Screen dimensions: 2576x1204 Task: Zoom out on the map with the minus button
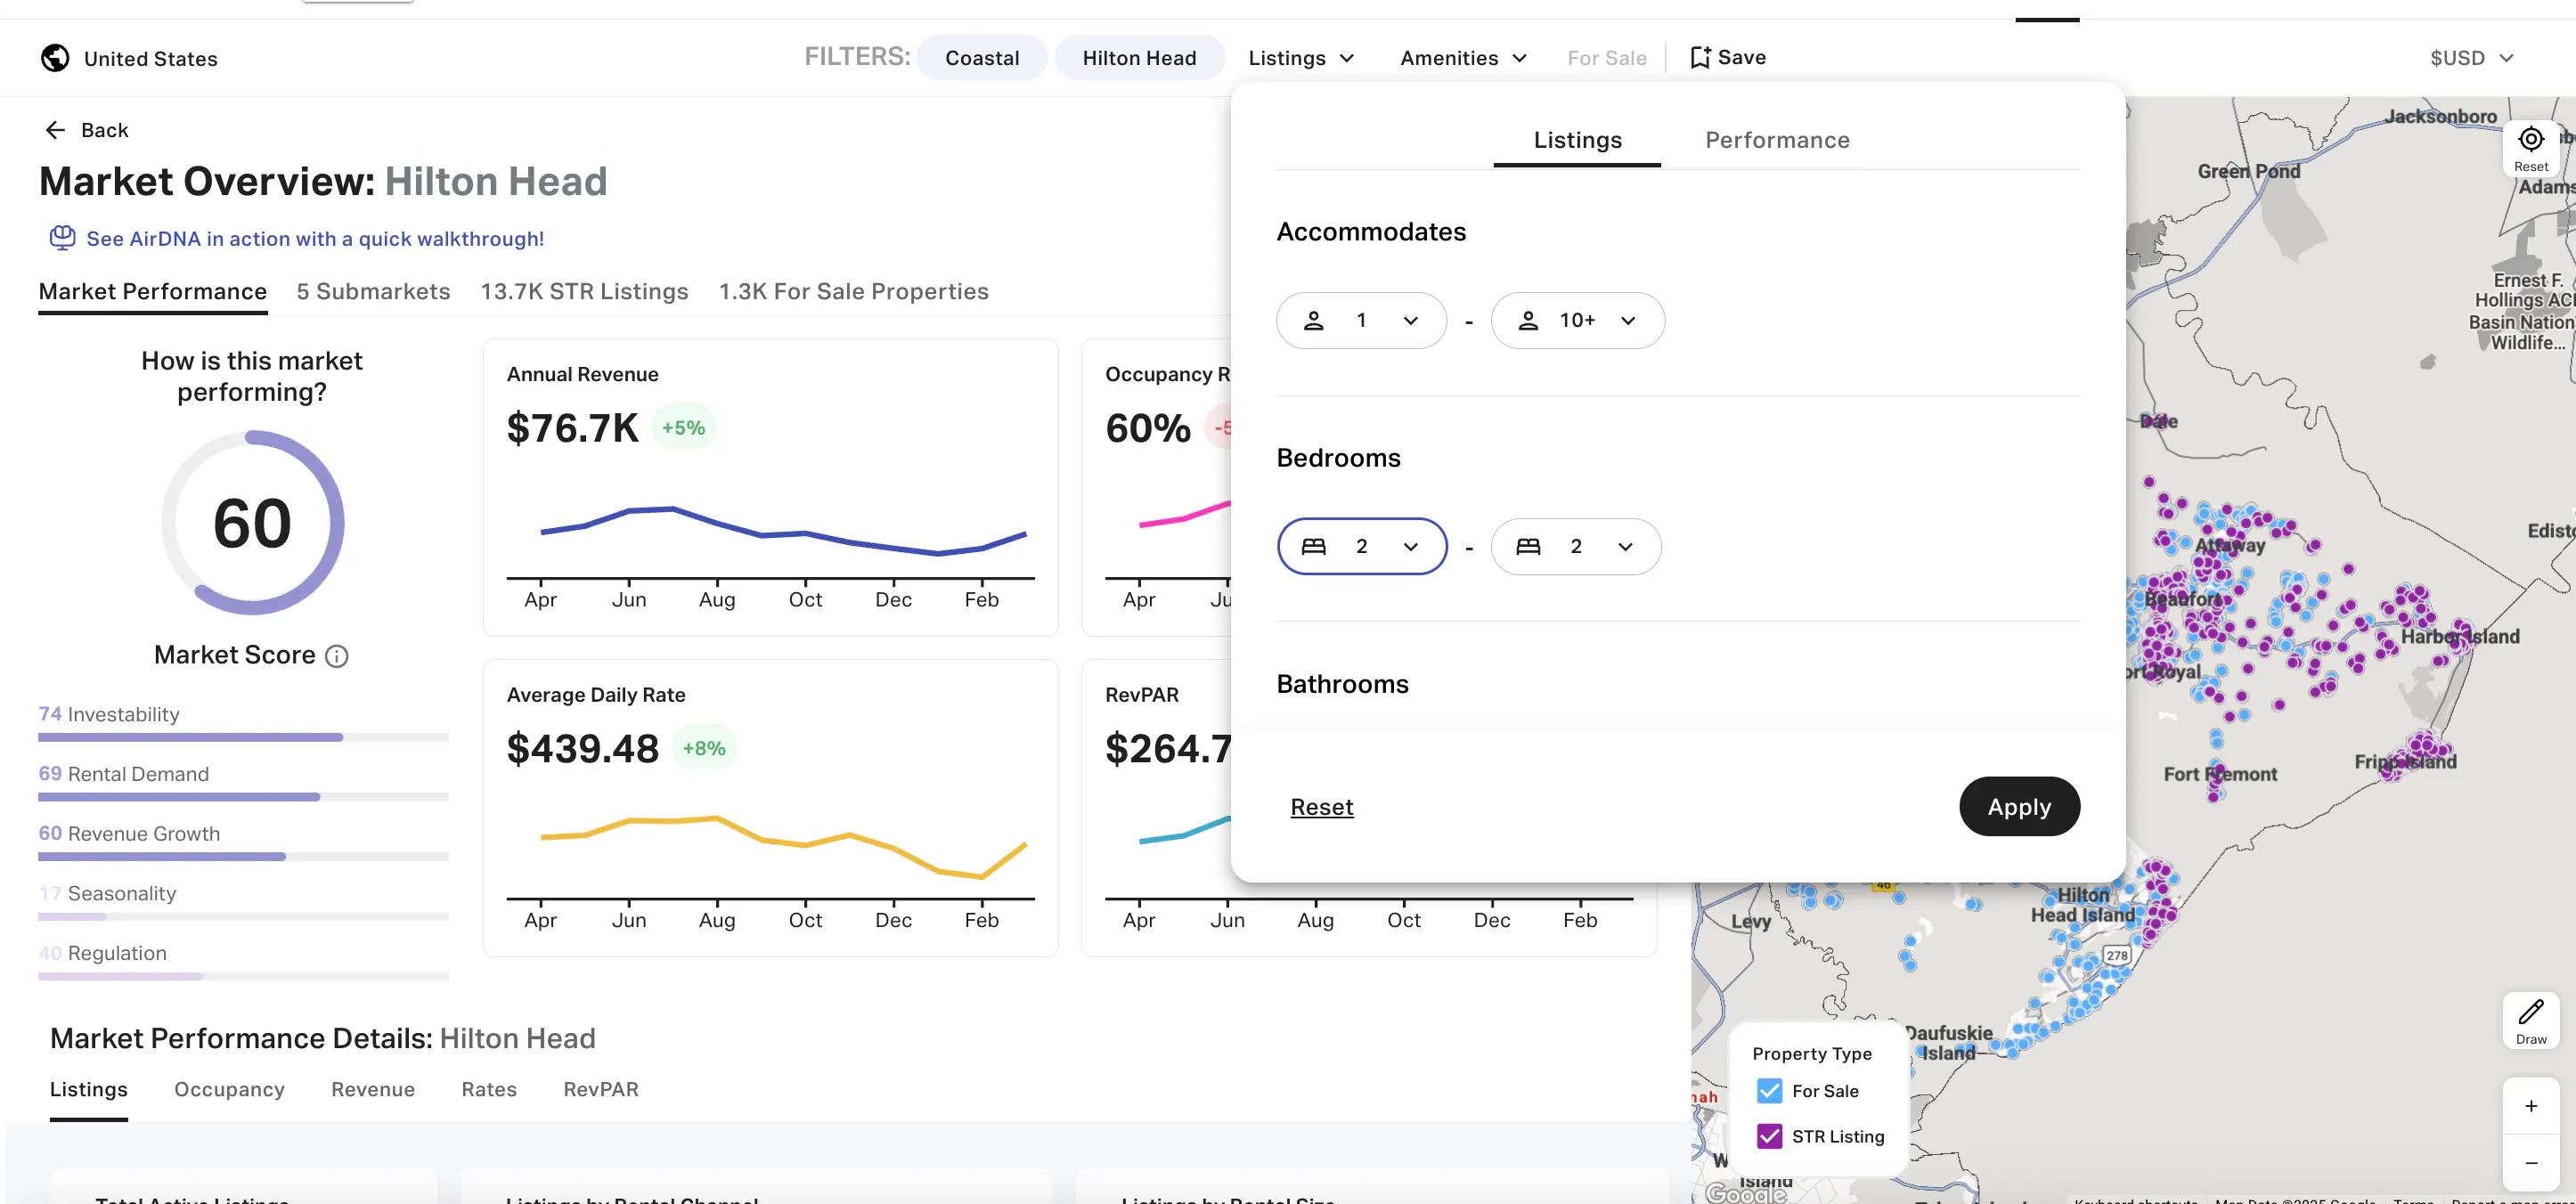click(2530, 1162)
